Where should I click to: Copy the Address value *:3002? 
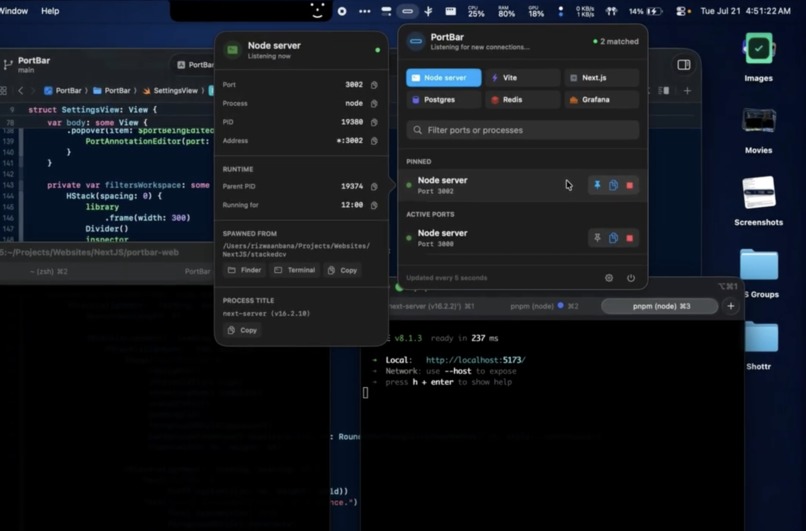pos(374,141)
